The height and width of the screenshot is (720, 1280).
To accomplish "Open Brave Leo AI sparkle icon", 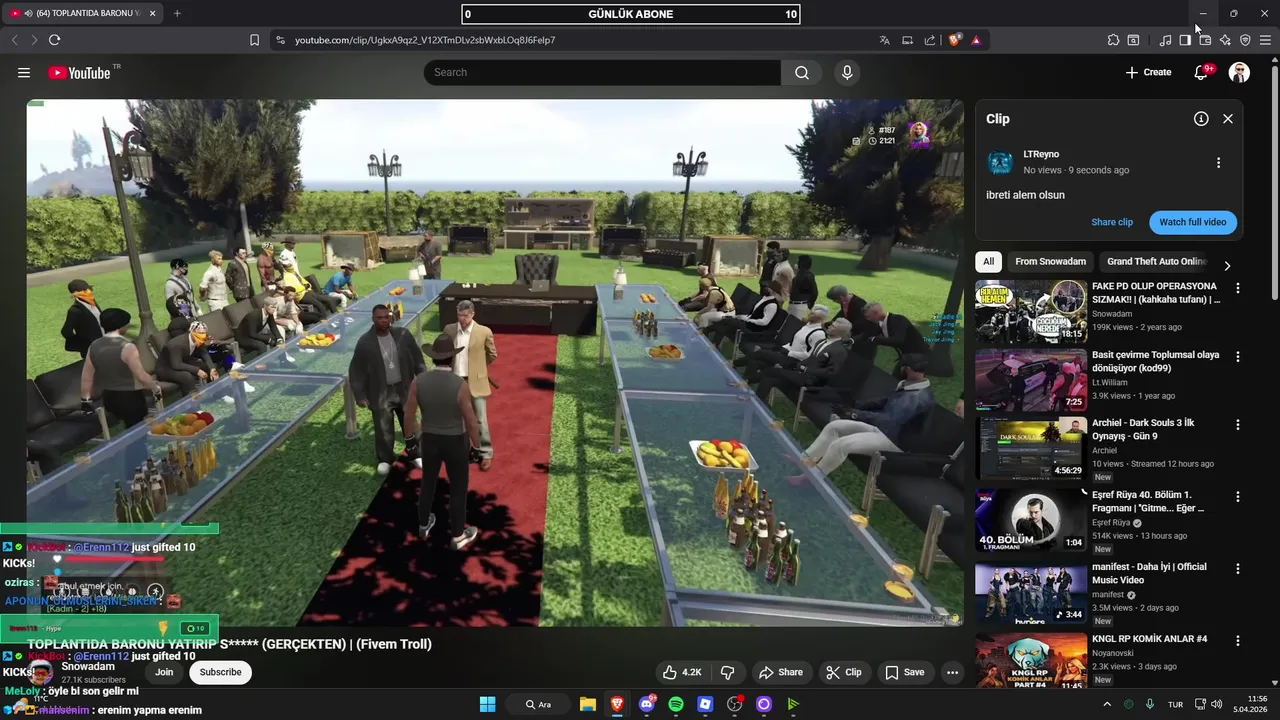I will tap(1225, 40).
